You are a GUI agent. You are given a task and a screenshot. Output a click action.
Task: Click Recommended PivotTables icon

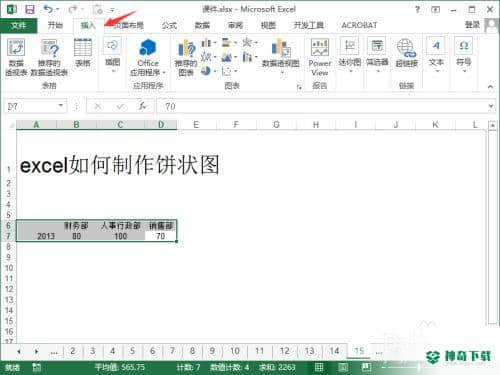tap(49, 57)
